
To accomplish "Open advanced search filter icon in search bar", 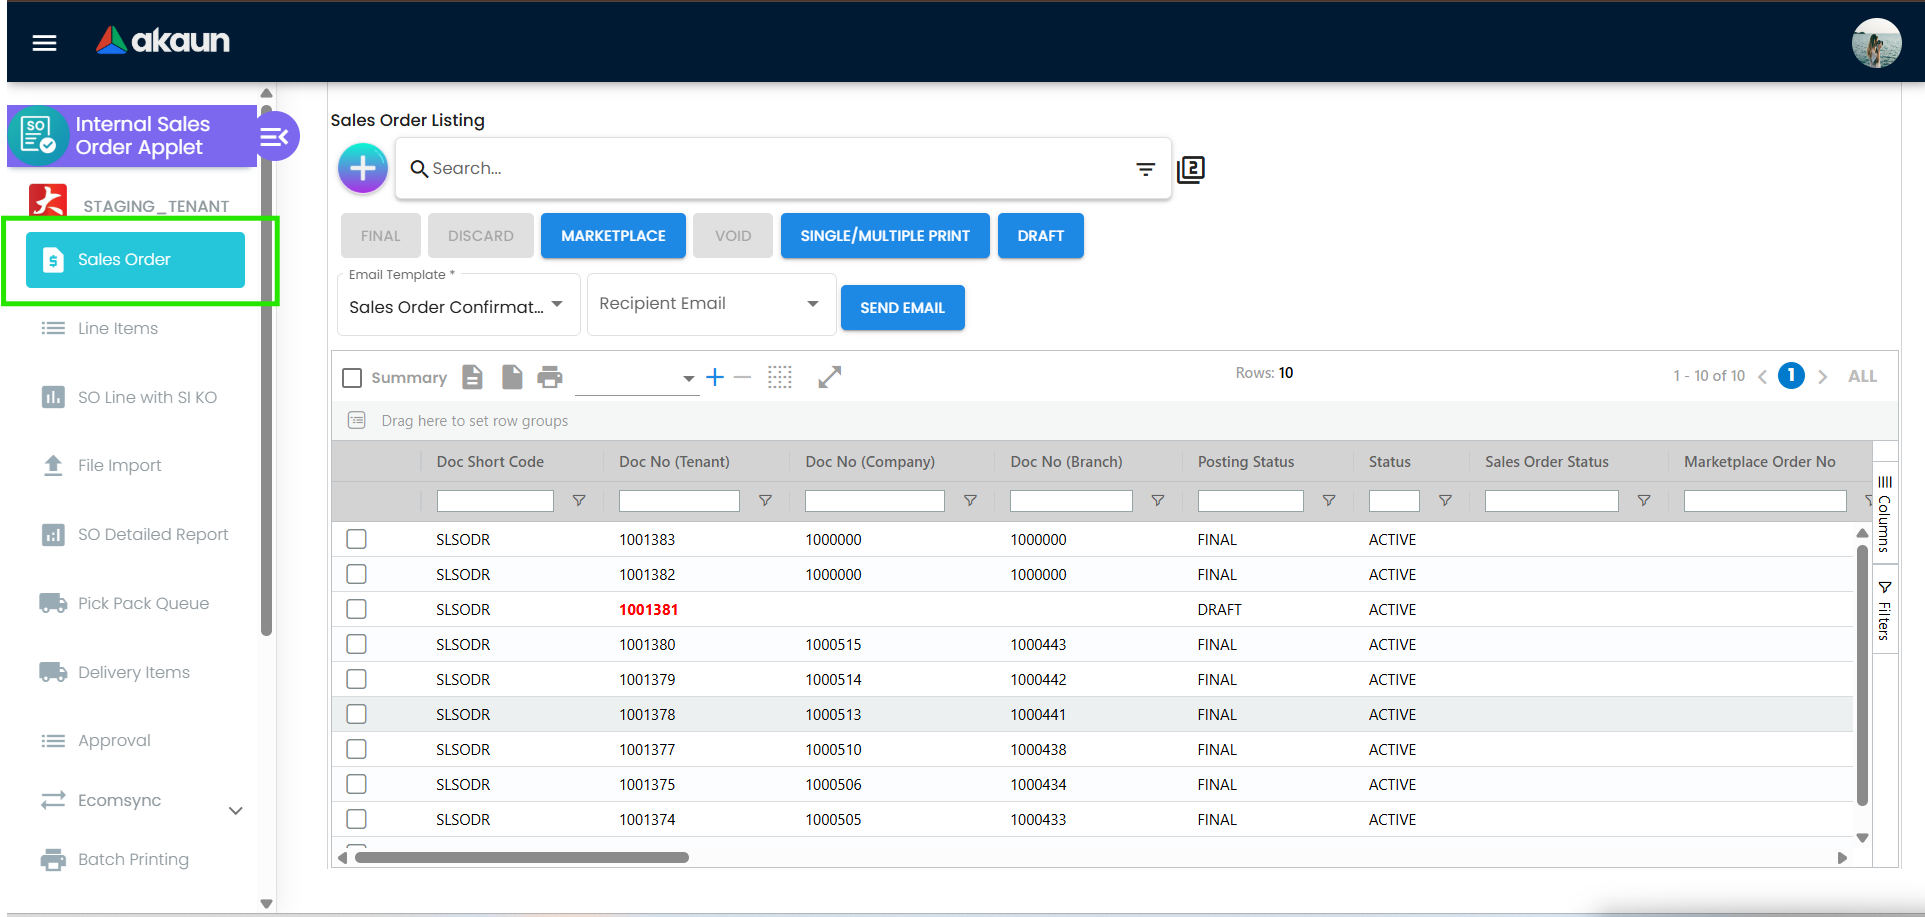I will [x=1145, y=169].
